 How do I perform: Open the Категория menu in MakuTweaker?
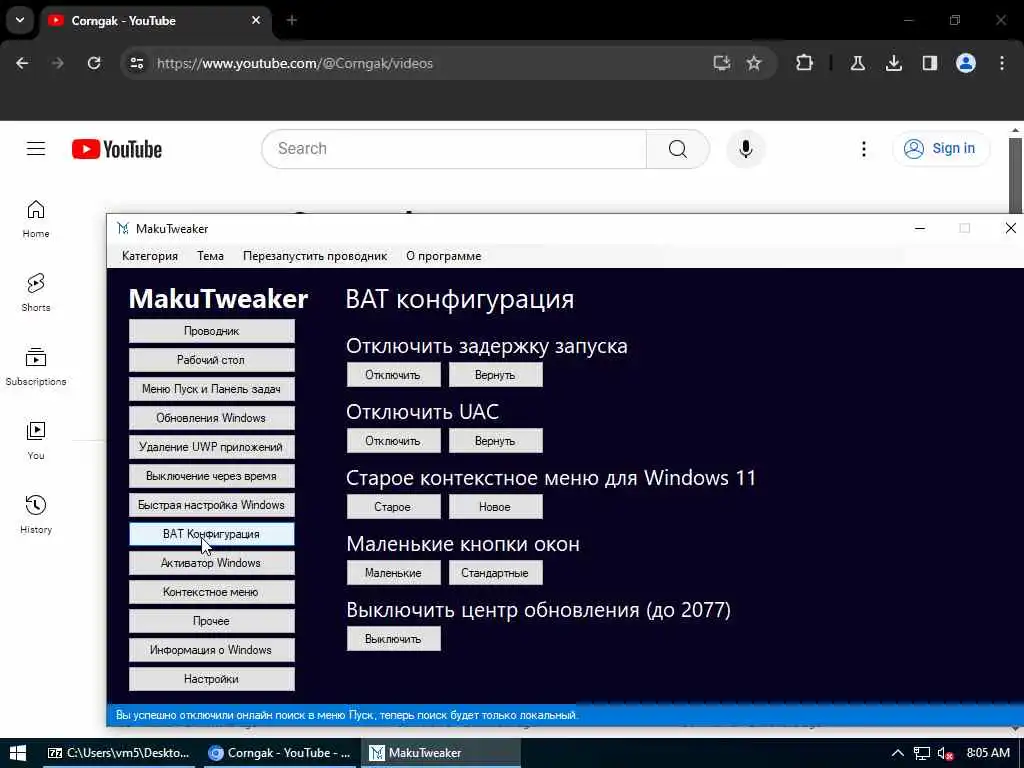click(x=150, y=256)
